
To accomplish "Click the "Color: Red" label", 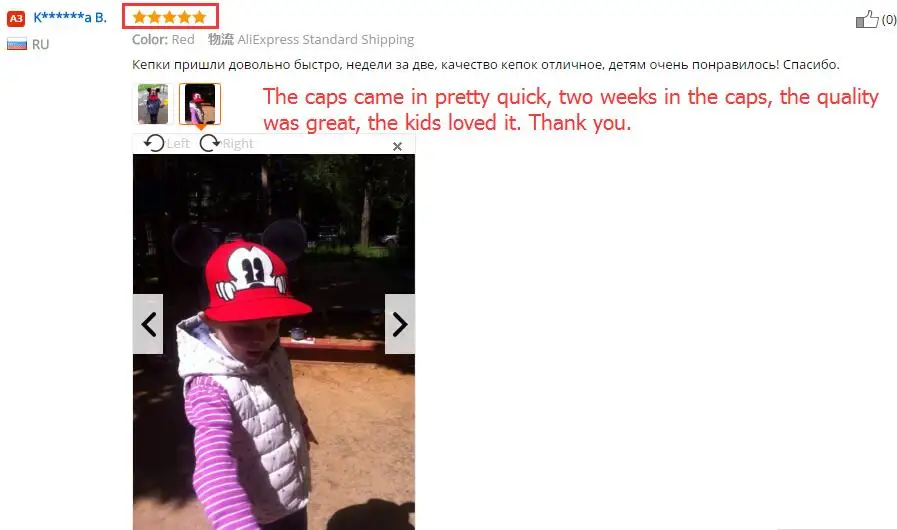I will click(x=163, y=39).
